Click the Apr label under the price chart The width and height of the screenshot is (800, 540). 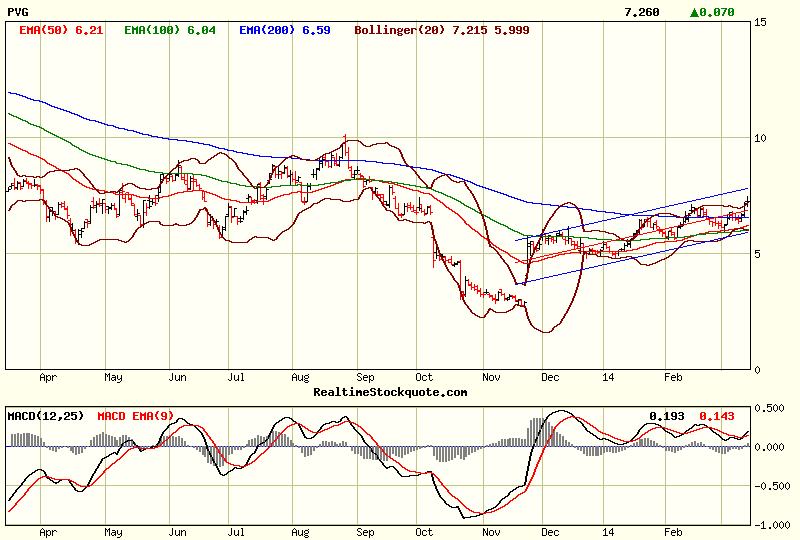47,378
